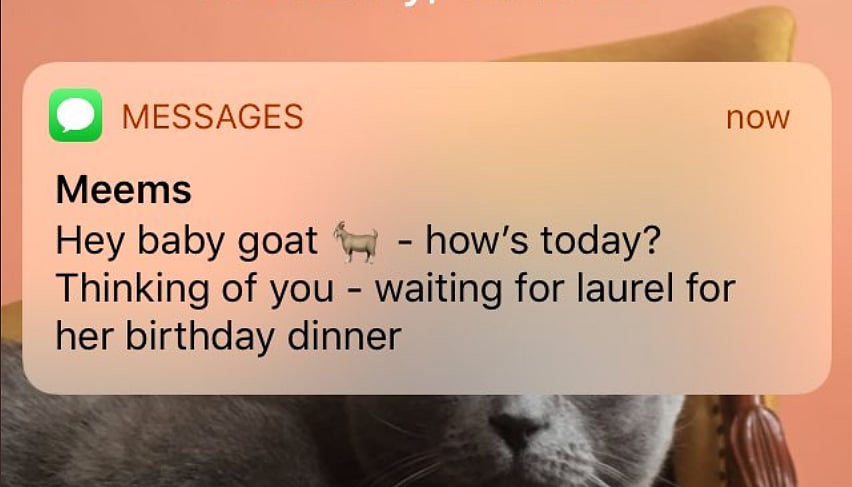Tap the "waiting for laurel for" text
Viewport: 852px width, 487px height.
pyautogui.click(x=555, y=288)
